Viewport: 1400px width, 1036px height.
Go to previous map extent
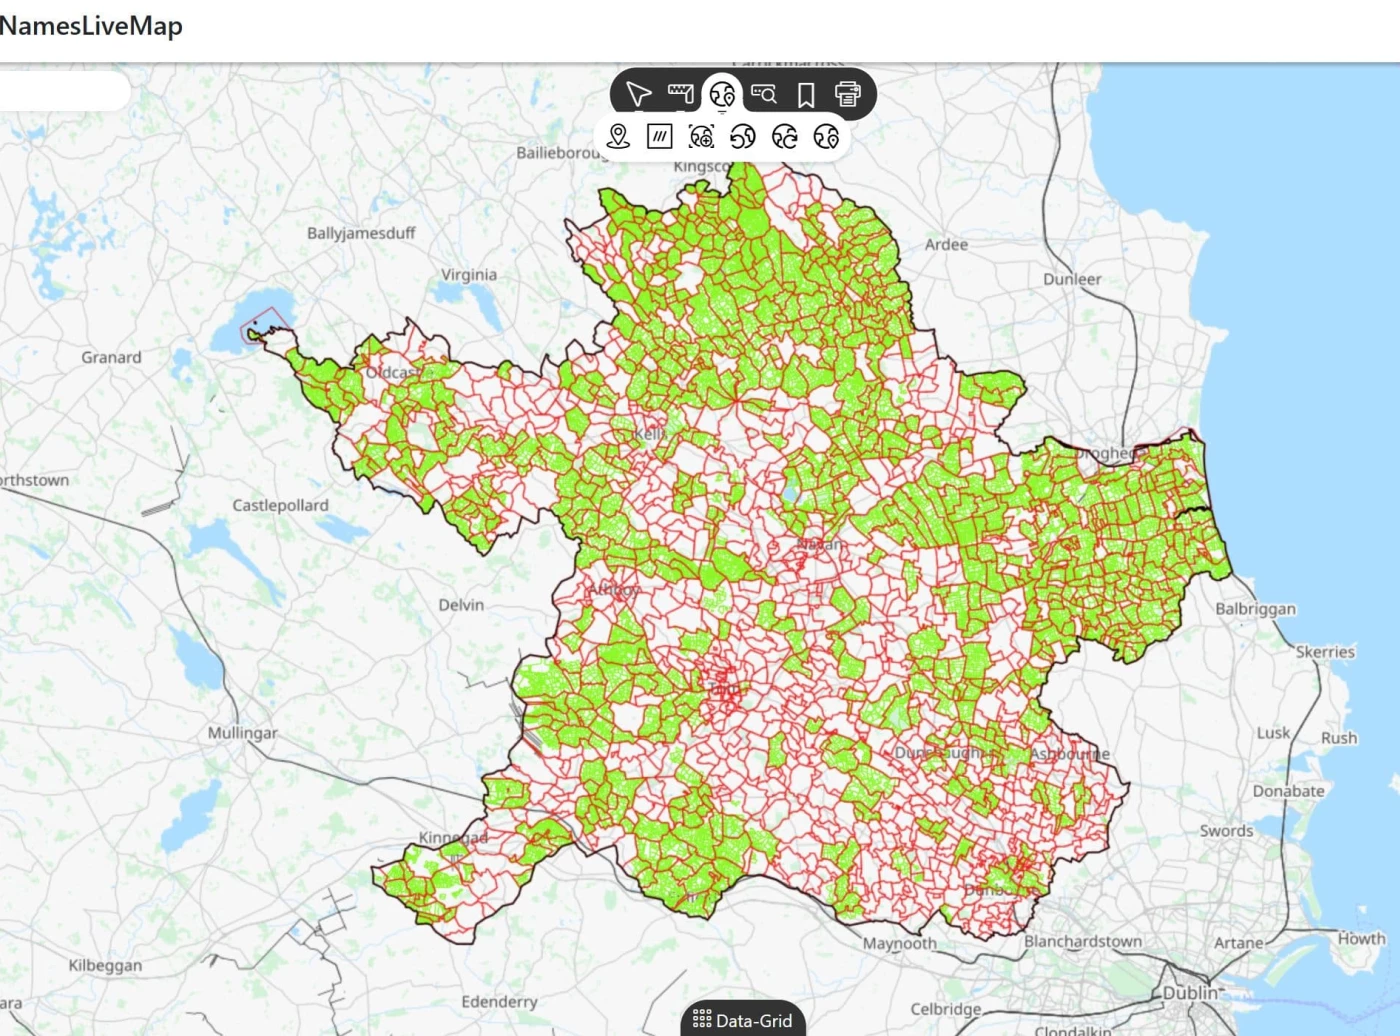pos(743,136)
